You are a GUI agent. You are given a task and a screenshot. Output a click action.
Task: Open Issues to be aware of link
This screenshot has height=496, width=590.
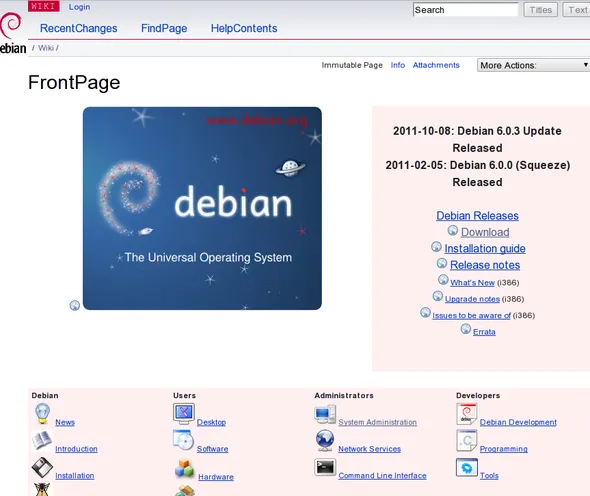471,315
